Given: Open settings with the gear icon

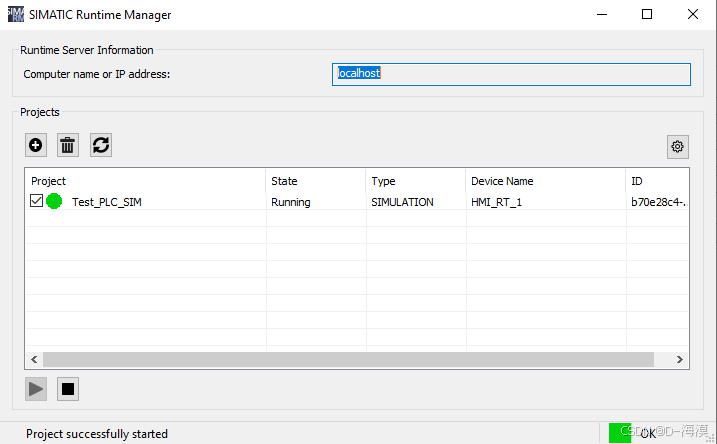Looking at the screenshot, I should [677, 147].
